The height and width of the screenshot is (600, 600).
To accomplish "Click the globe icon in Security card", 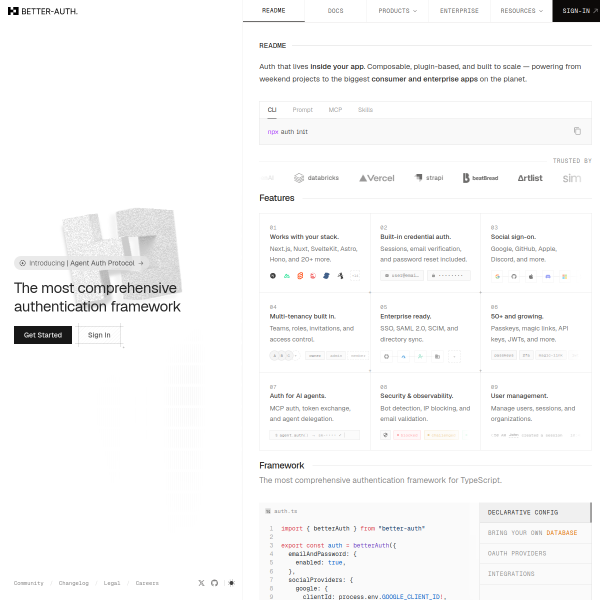I will tap(385, 435).
